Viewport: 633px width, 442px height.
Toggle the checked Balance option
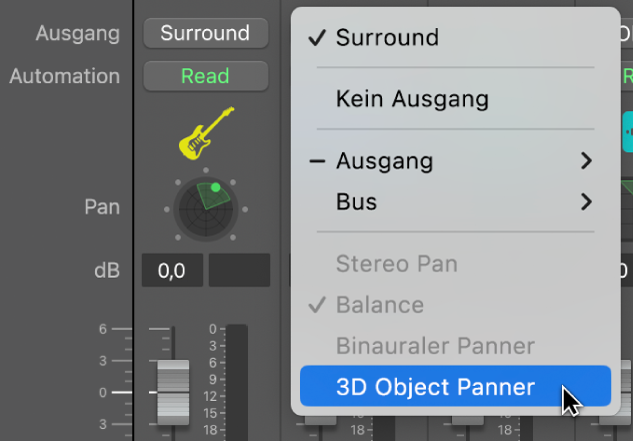coord(379,305)
